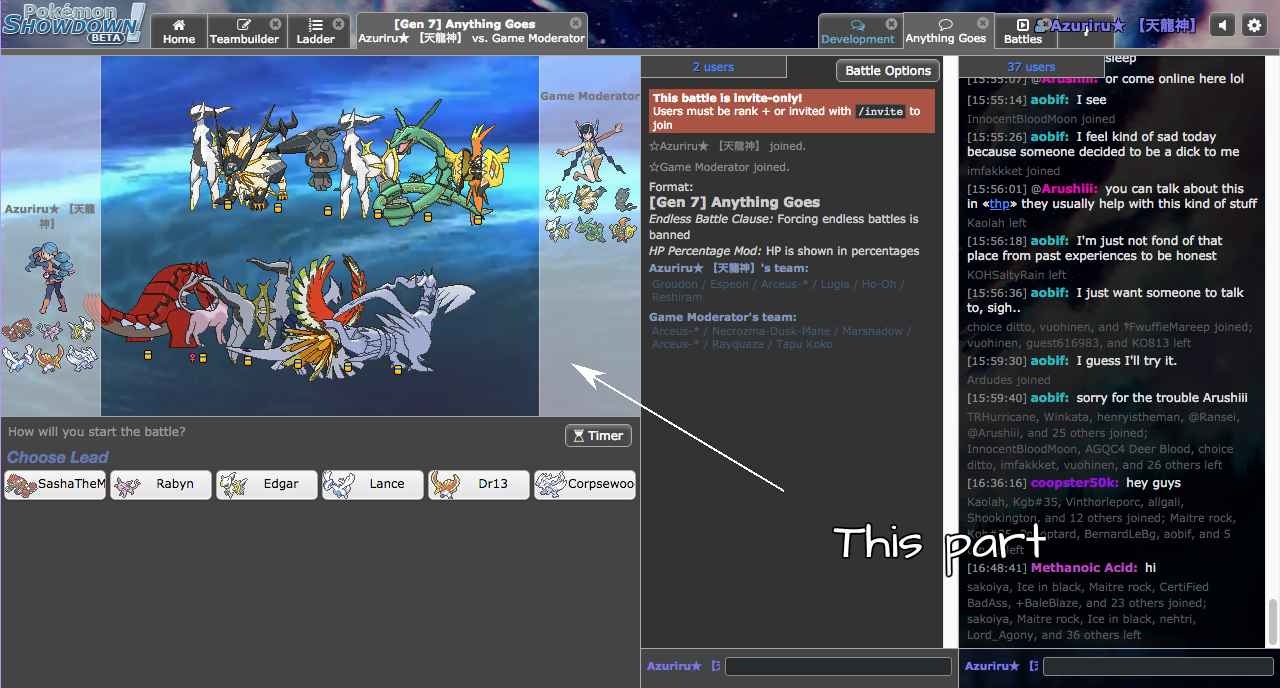Close the Development chat tab
The width and height of the screenshot is (1280, 688).
point(891,24)
